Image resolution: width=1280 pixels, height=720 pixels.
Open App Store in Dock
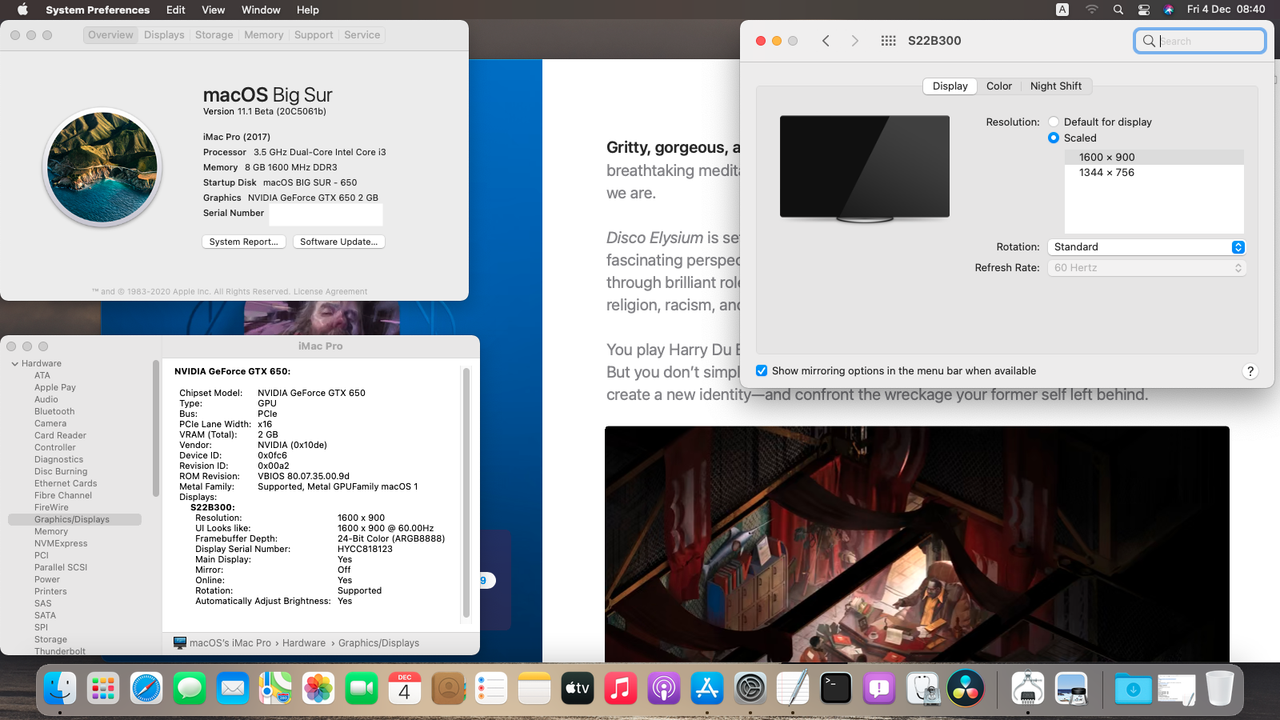[x=707, y=688]
